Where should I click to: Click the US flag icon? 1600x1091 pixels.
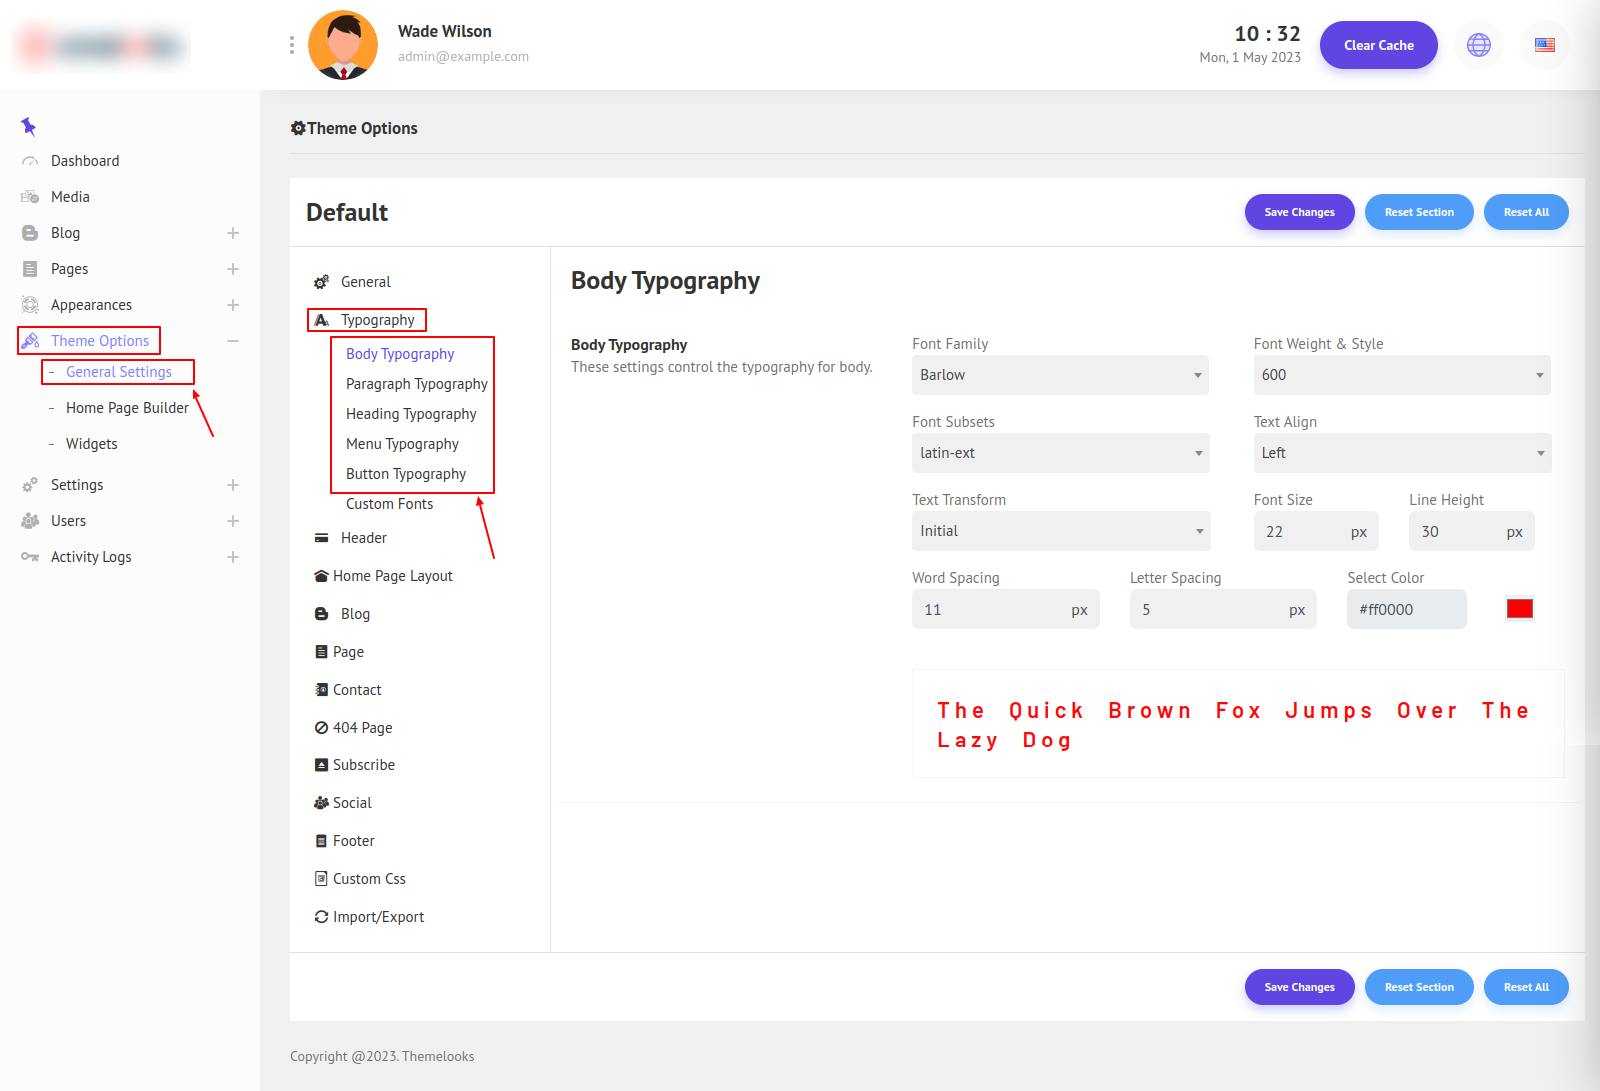coord(1544,45)
